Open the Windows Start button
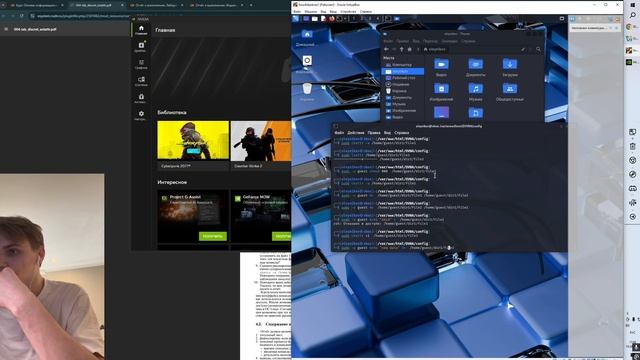Image resolution: width=640 pixels, height=360 pixels. 633,5
